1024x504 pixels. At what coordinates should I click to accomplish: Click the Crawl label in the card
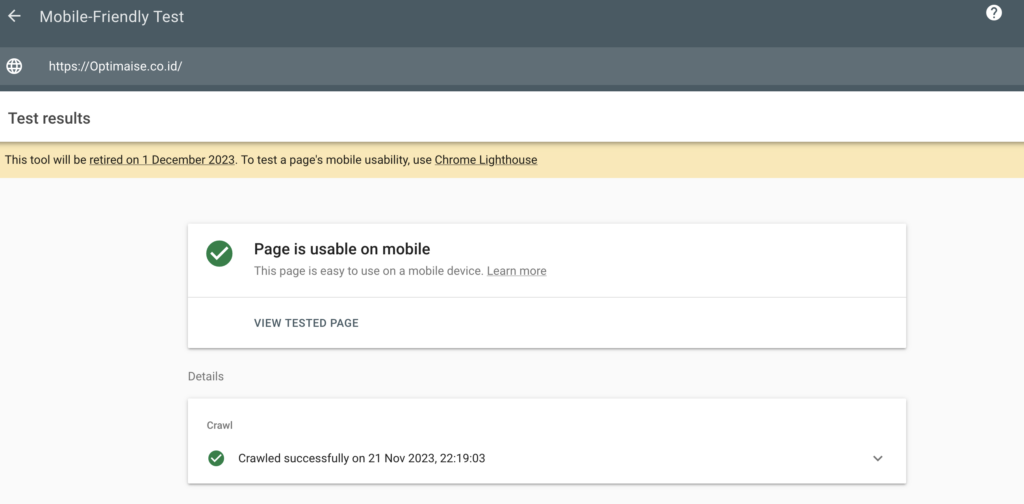219,425
